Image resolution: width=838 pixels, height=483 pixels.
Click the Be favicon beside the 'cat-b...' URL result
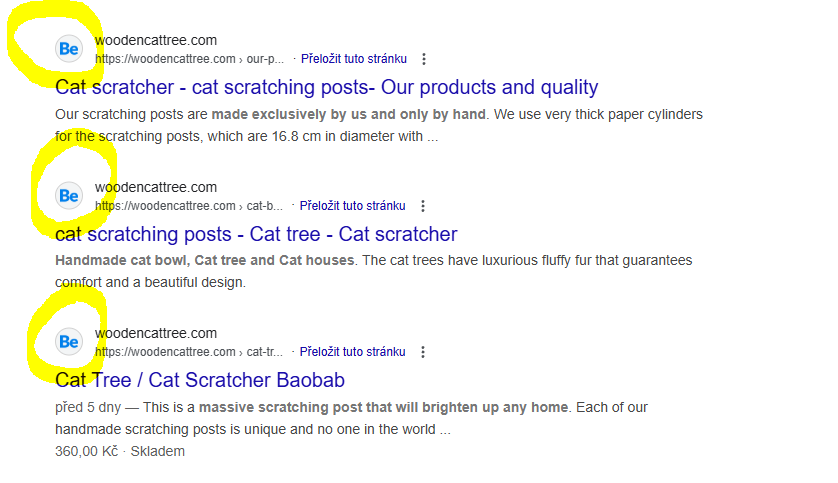pos(69,196)
